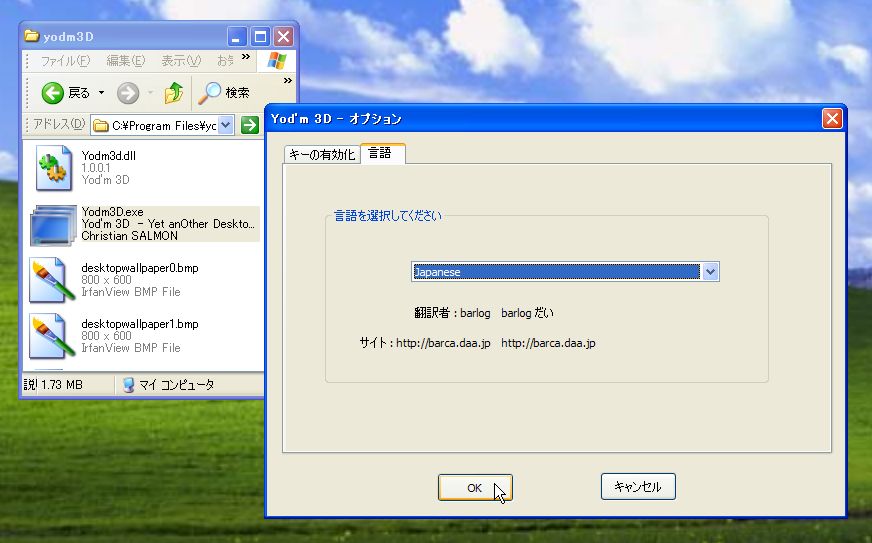Select desktopwallpaper0.bmp file icon

[52, 280]
